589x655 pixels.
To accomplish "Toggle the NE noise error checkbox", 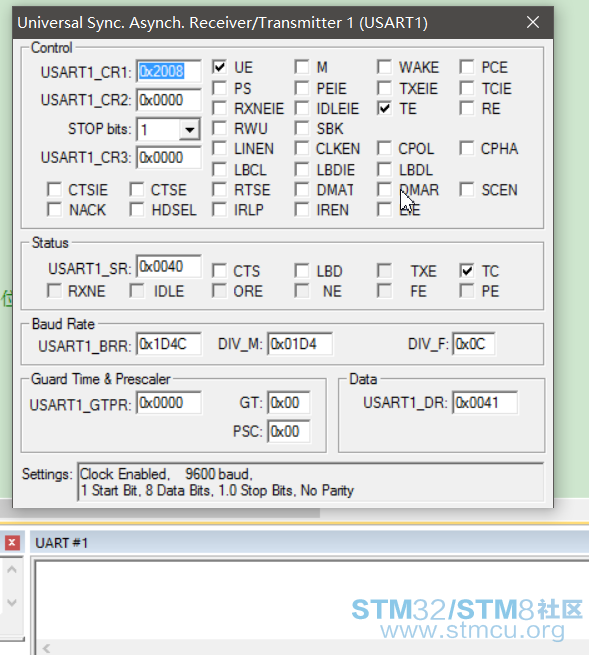I will point(302,291).
